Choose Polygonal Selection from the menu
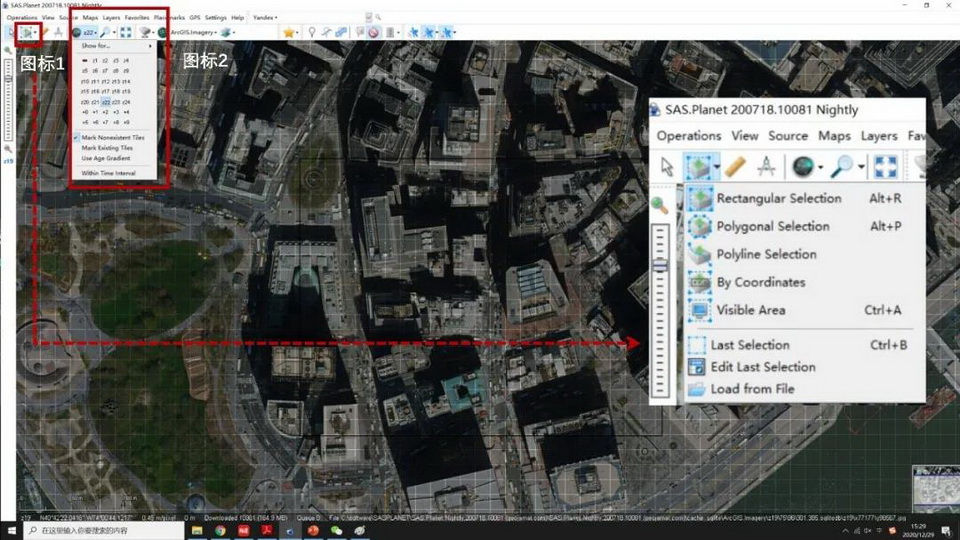The width and height of the screenshot is (960, 540). tap(772, 226)
